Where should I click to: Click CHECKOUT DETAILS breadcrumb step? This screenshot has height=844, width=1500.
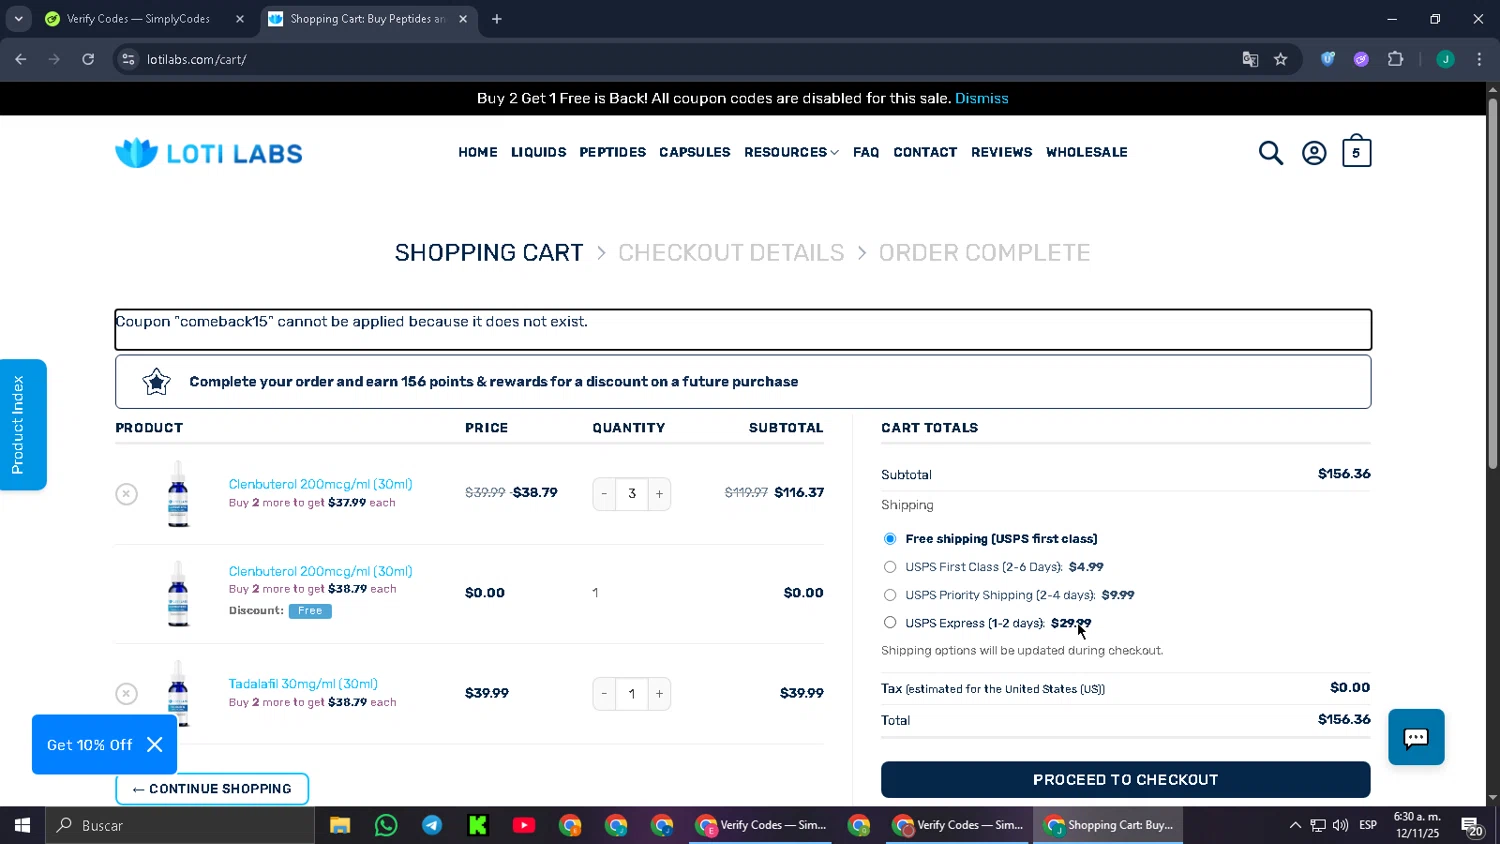click(731, 253)
